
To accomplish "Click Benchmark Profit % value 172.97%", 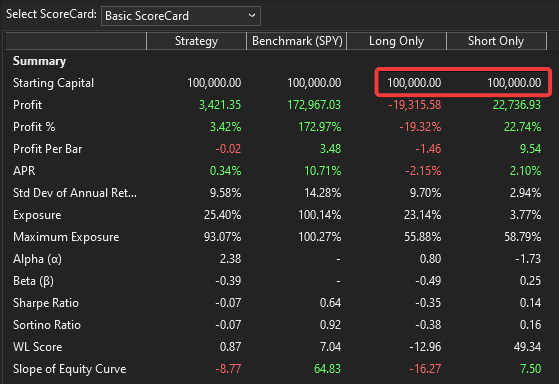I will tap(320, 127).
